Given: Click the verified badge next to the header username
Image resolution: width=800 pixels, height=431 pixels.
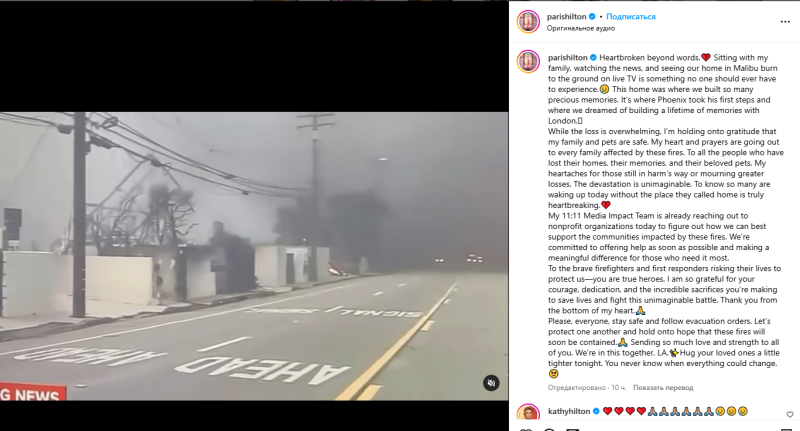Looking at the screenshot, I should coord(592,16).
